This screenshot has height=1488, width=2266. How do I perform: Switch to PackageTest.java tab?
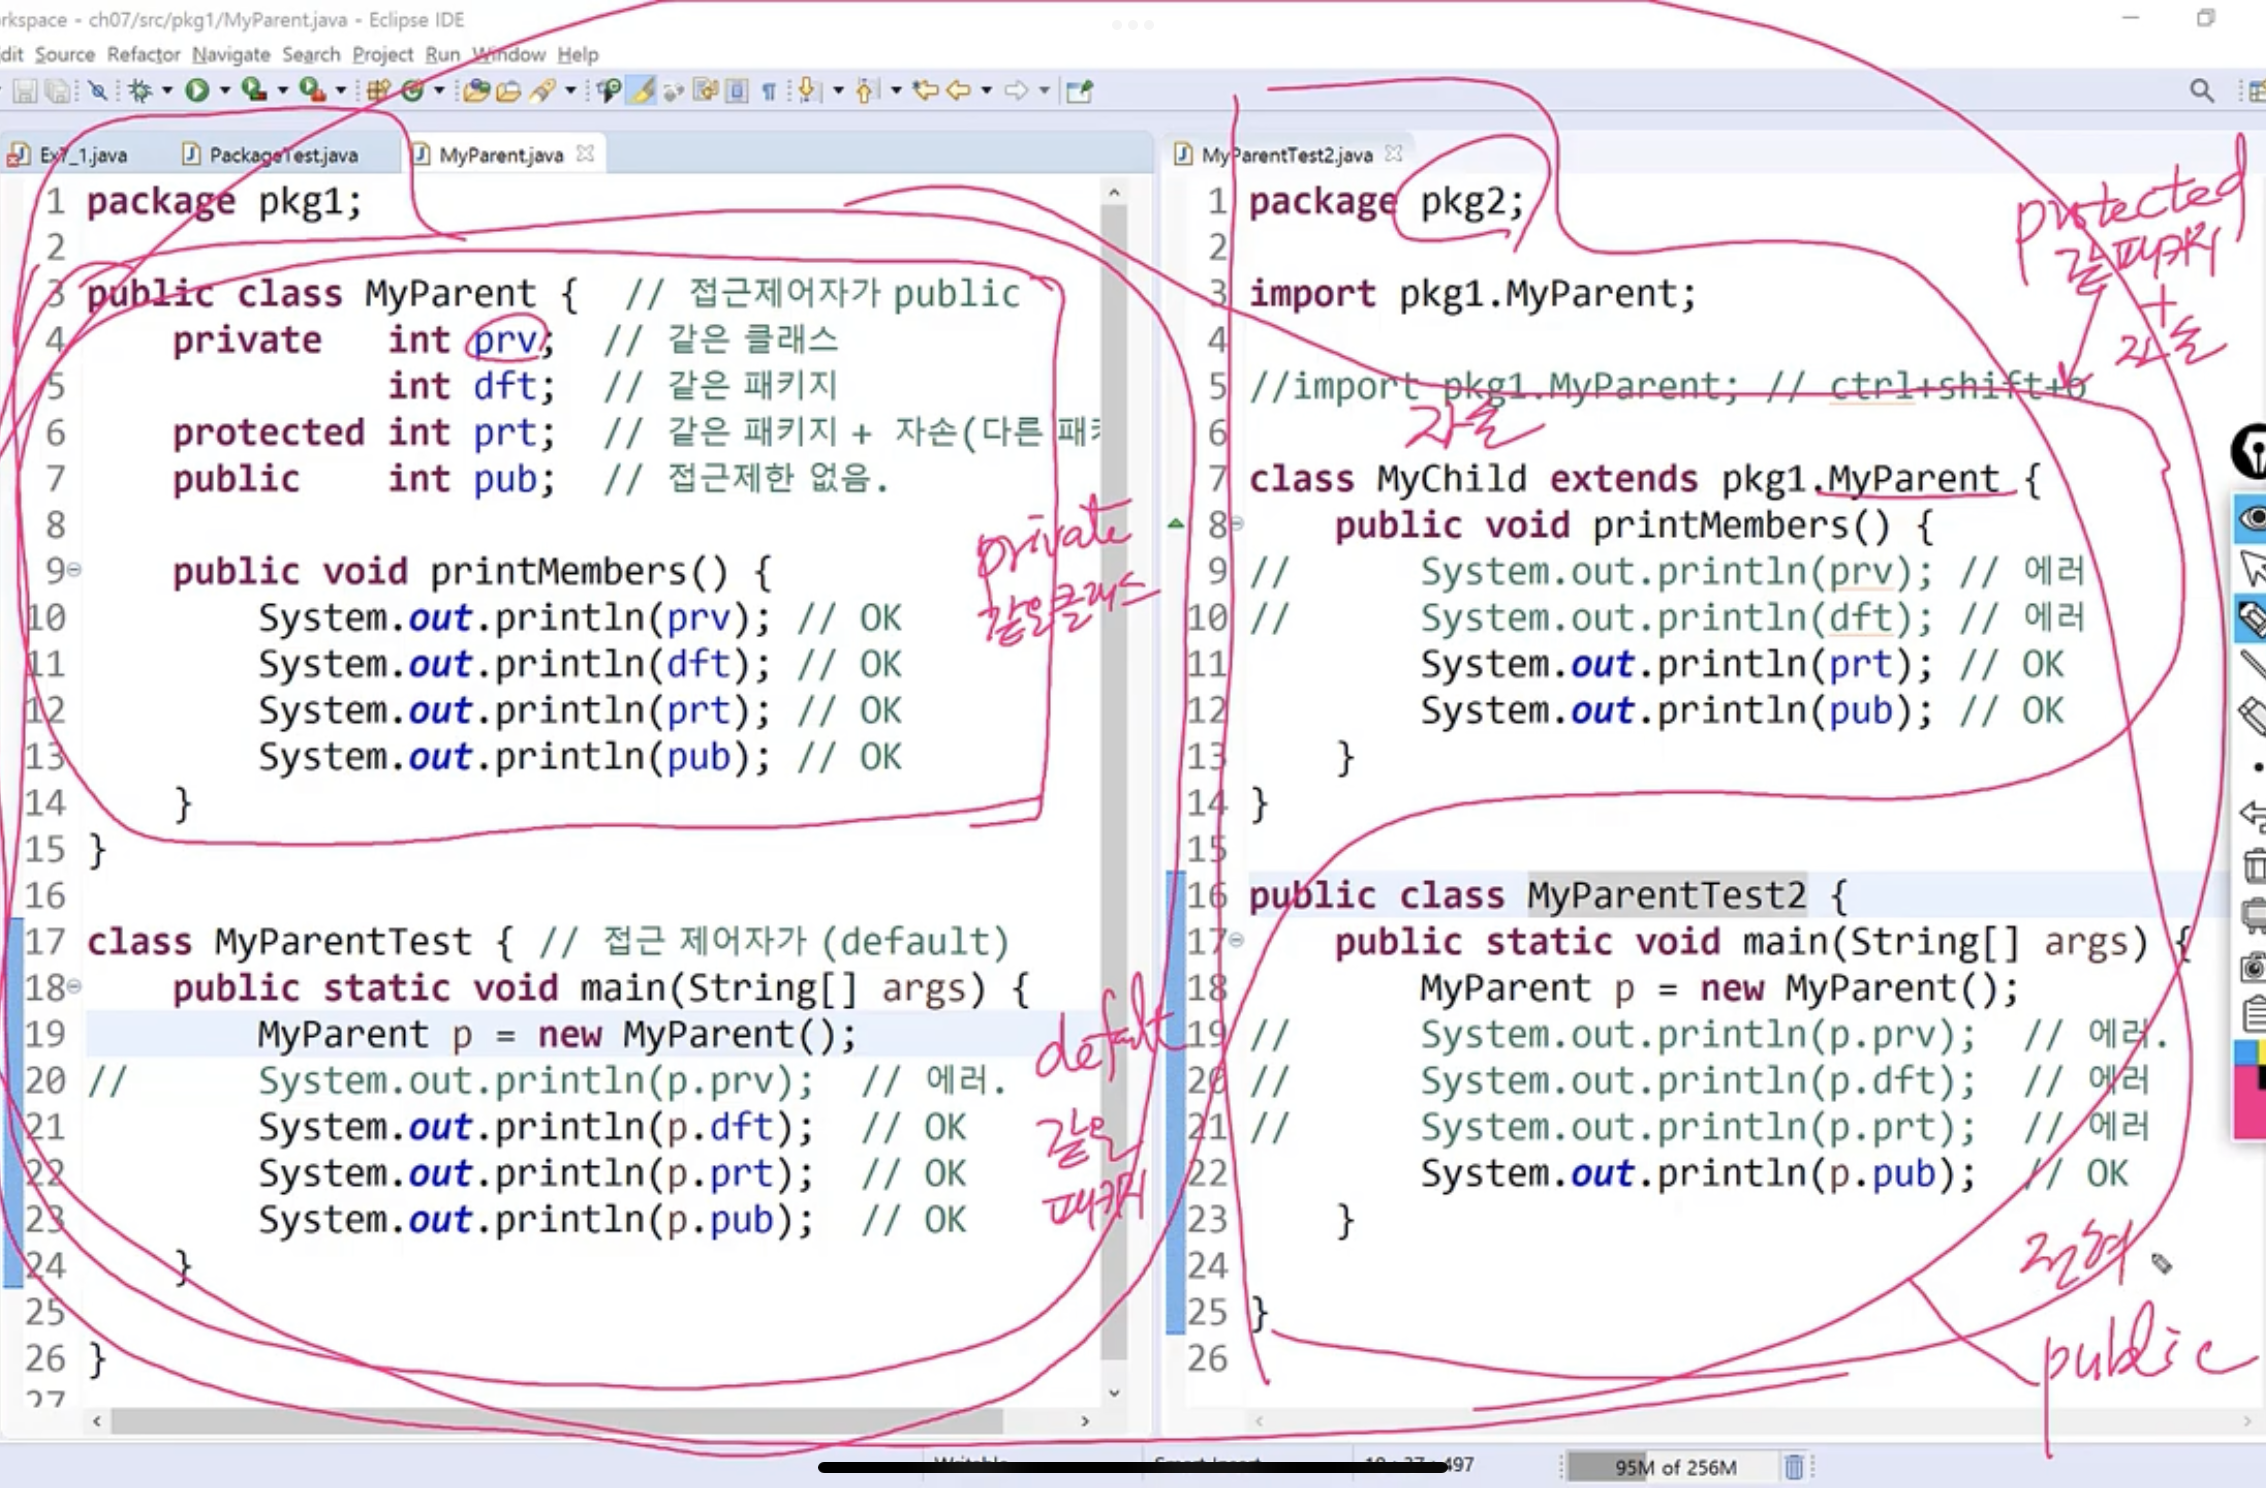(282, 155)
